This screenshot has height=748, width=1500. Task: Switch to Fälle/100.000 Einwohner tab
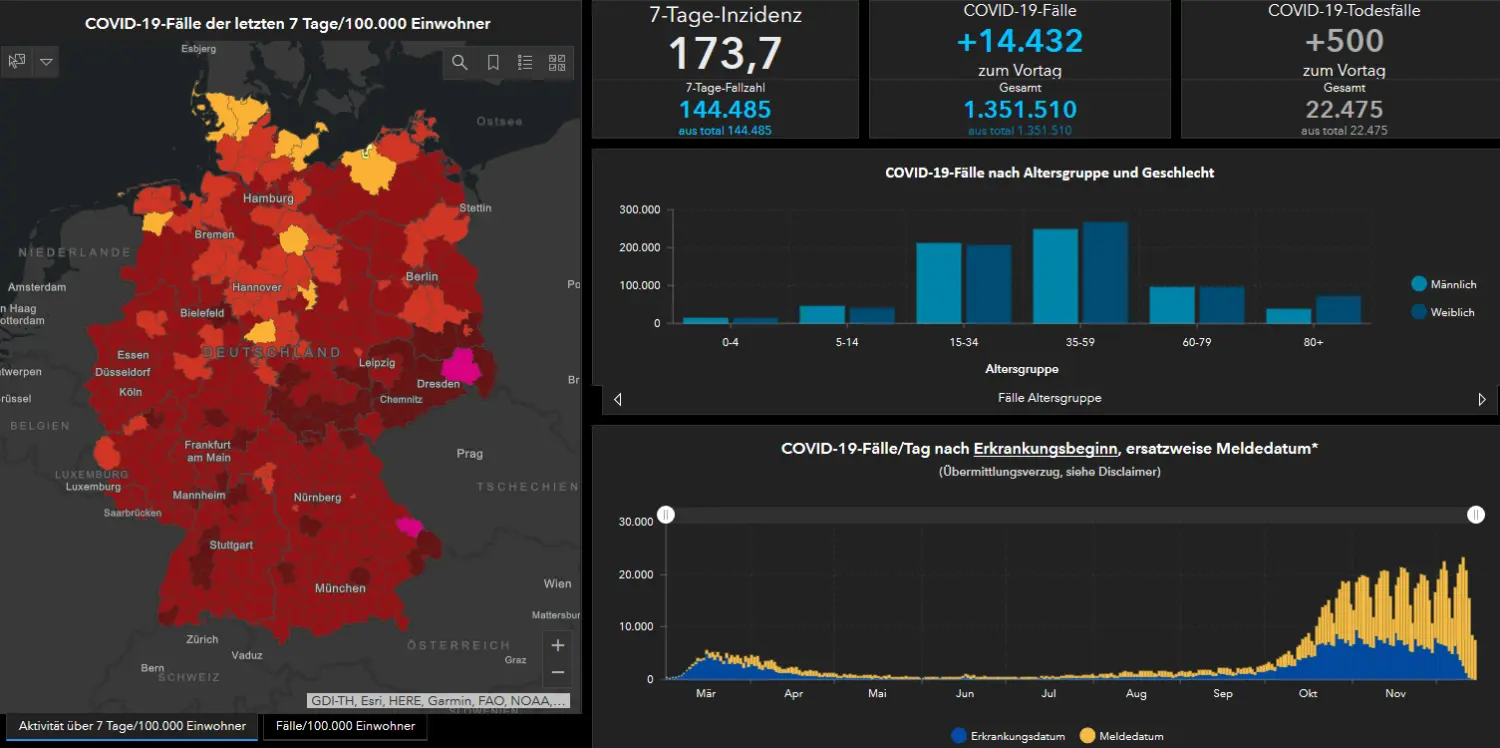345,726
